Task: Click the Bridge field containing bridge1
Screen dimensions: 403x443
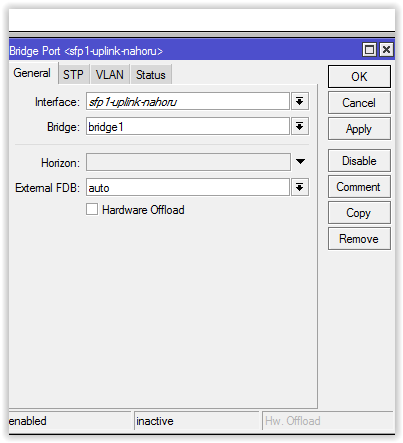Action: point(188,126)
